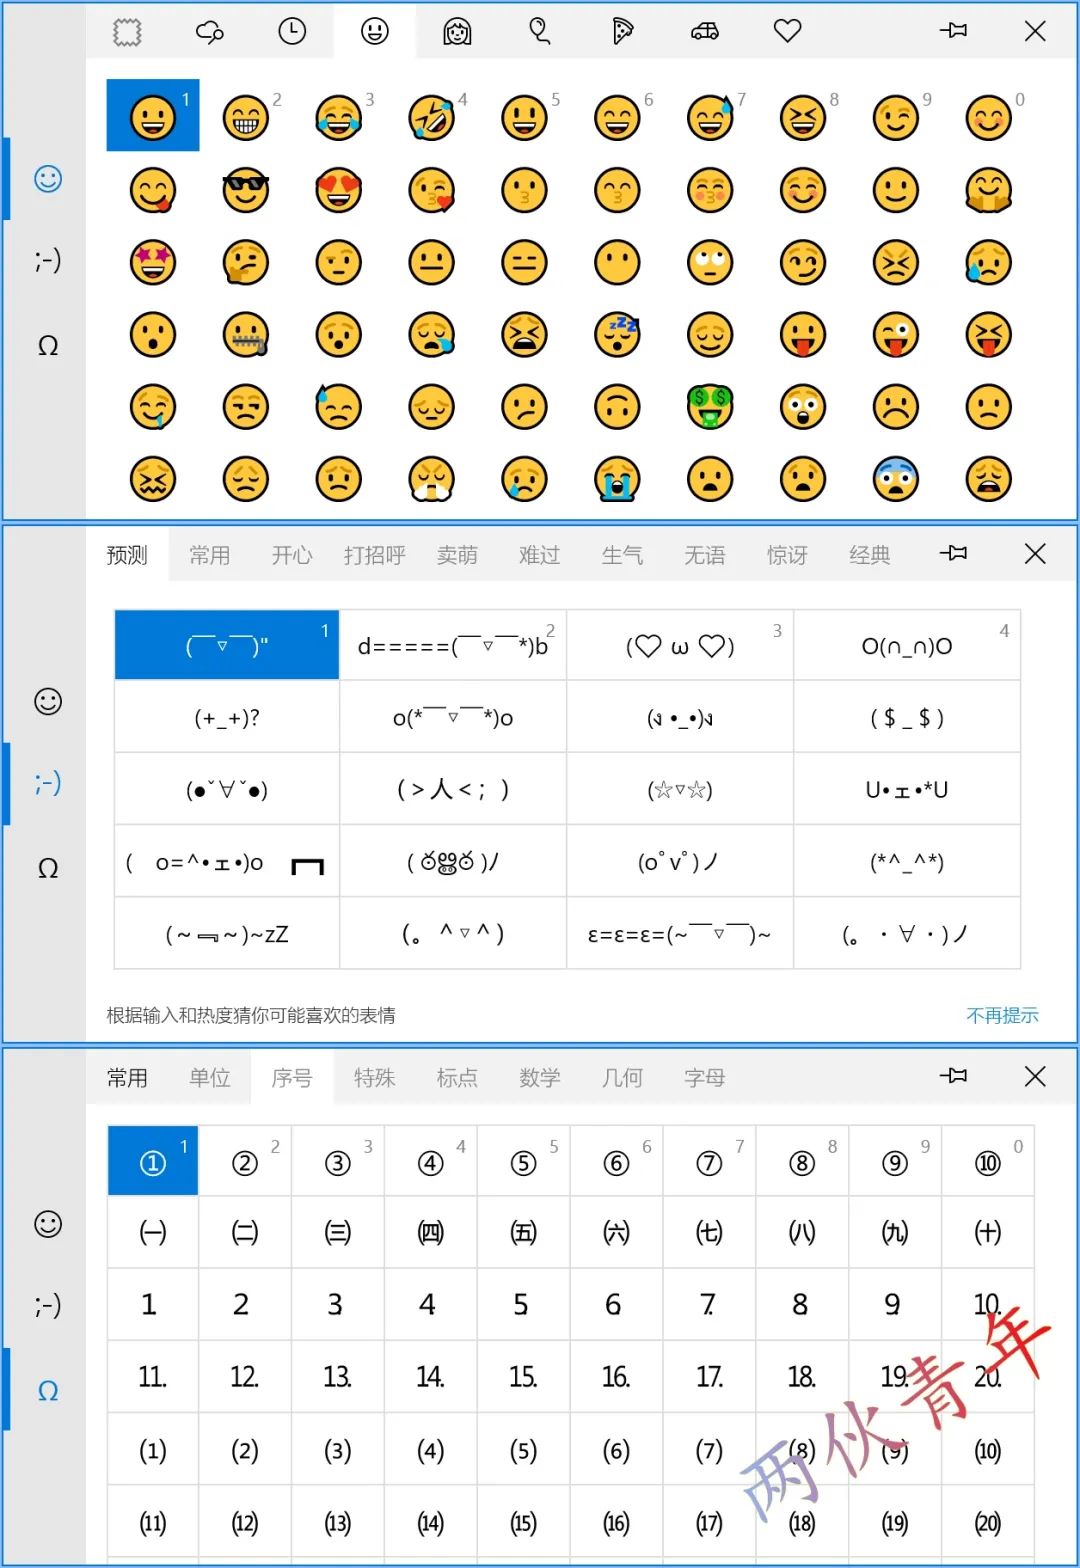
Task: Pin the kaomoji panel
Action: coord(953,553)
